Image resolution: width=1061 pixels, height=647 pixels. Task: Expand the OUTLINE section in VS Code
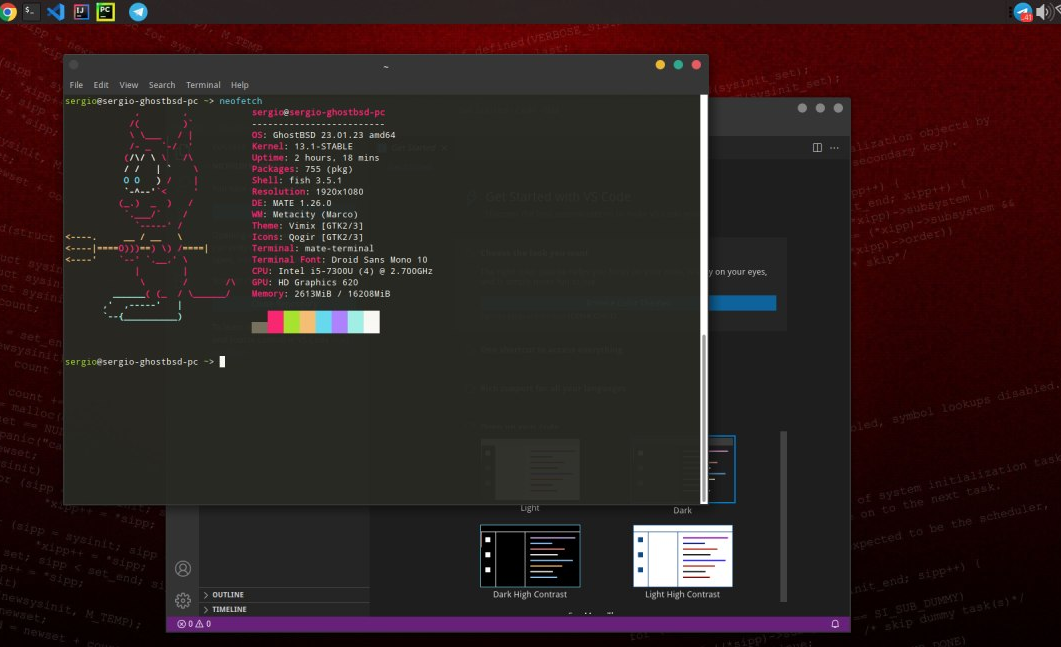(284, 595)
